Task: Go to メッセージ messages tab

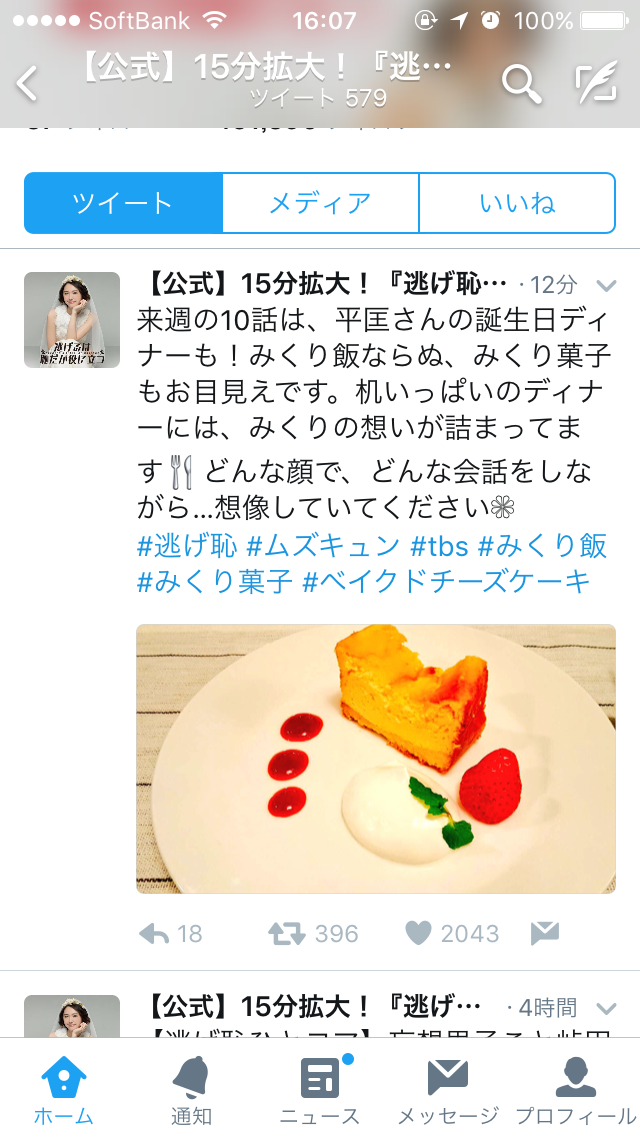Action: coord(448,1090)
